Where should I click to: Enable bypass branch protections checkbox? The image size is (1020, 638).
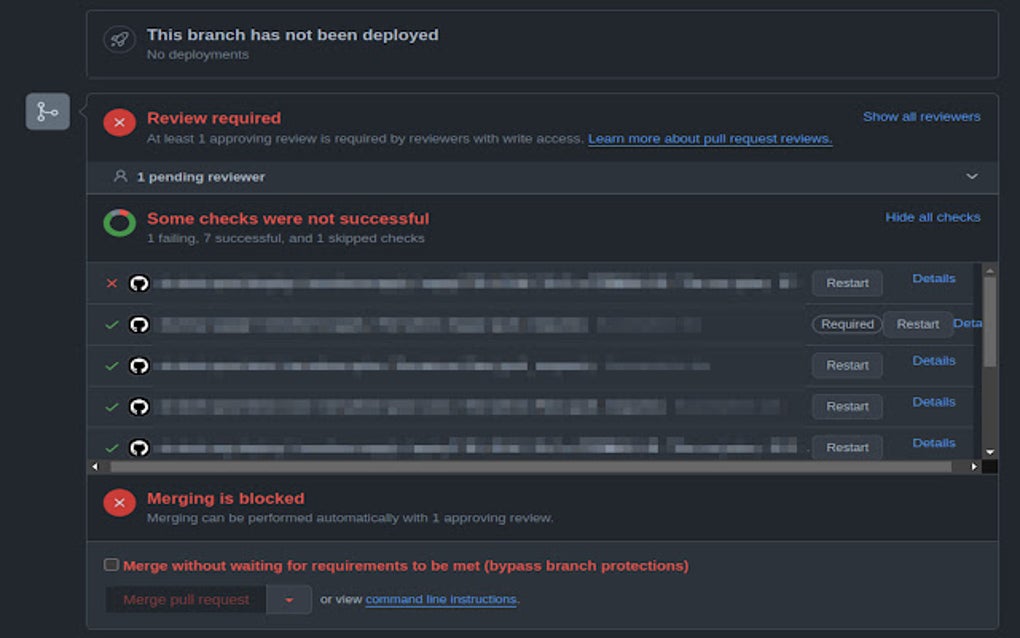[111, 564]
